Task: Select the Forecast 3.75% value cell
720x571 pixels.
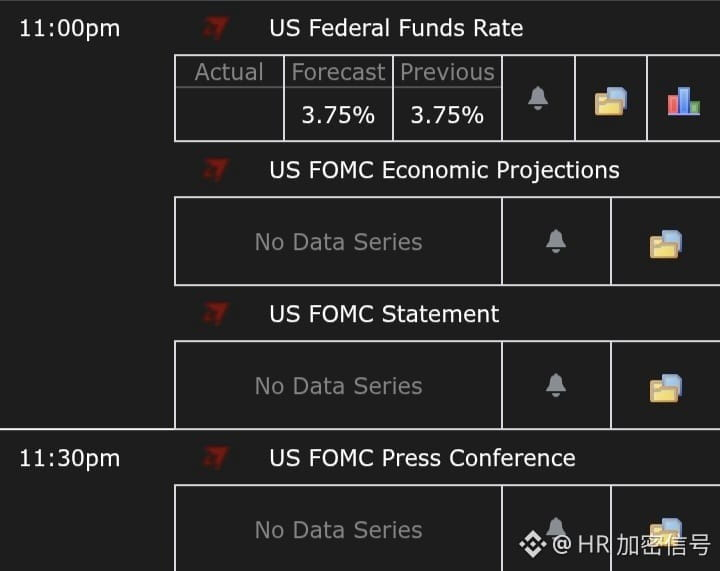Action: [x=338, y=114]
